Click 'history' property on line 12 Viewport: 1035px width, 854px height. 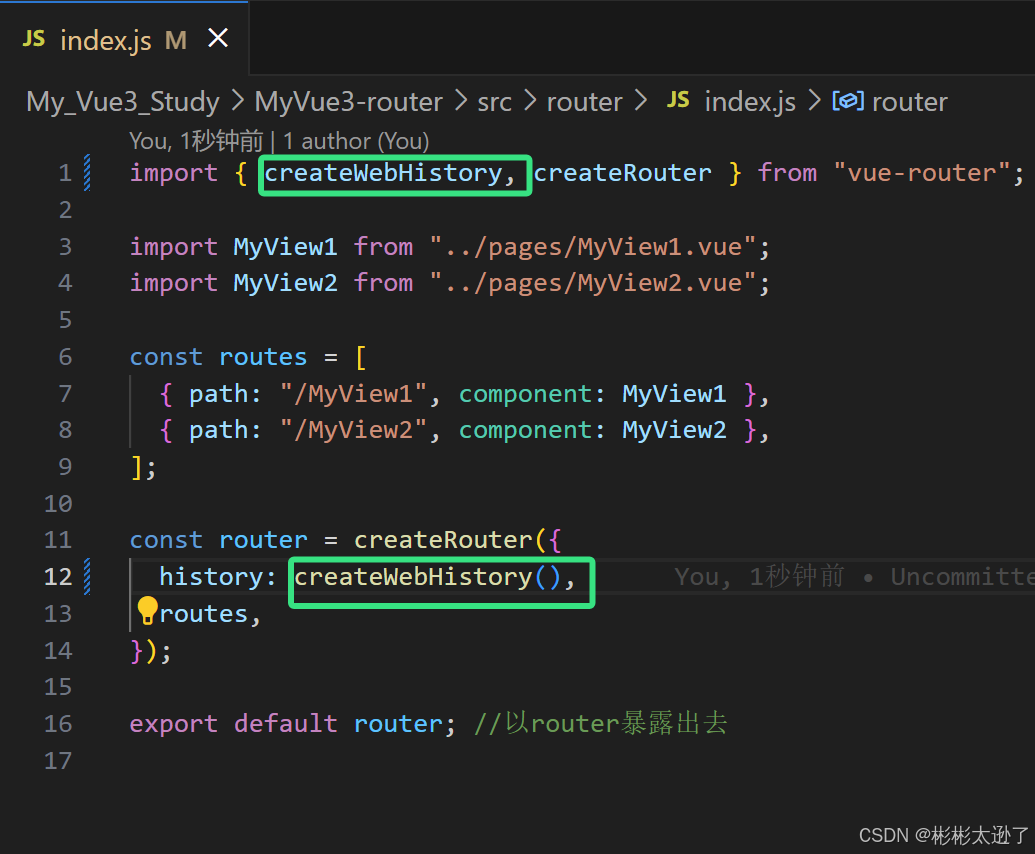(211, 577)
